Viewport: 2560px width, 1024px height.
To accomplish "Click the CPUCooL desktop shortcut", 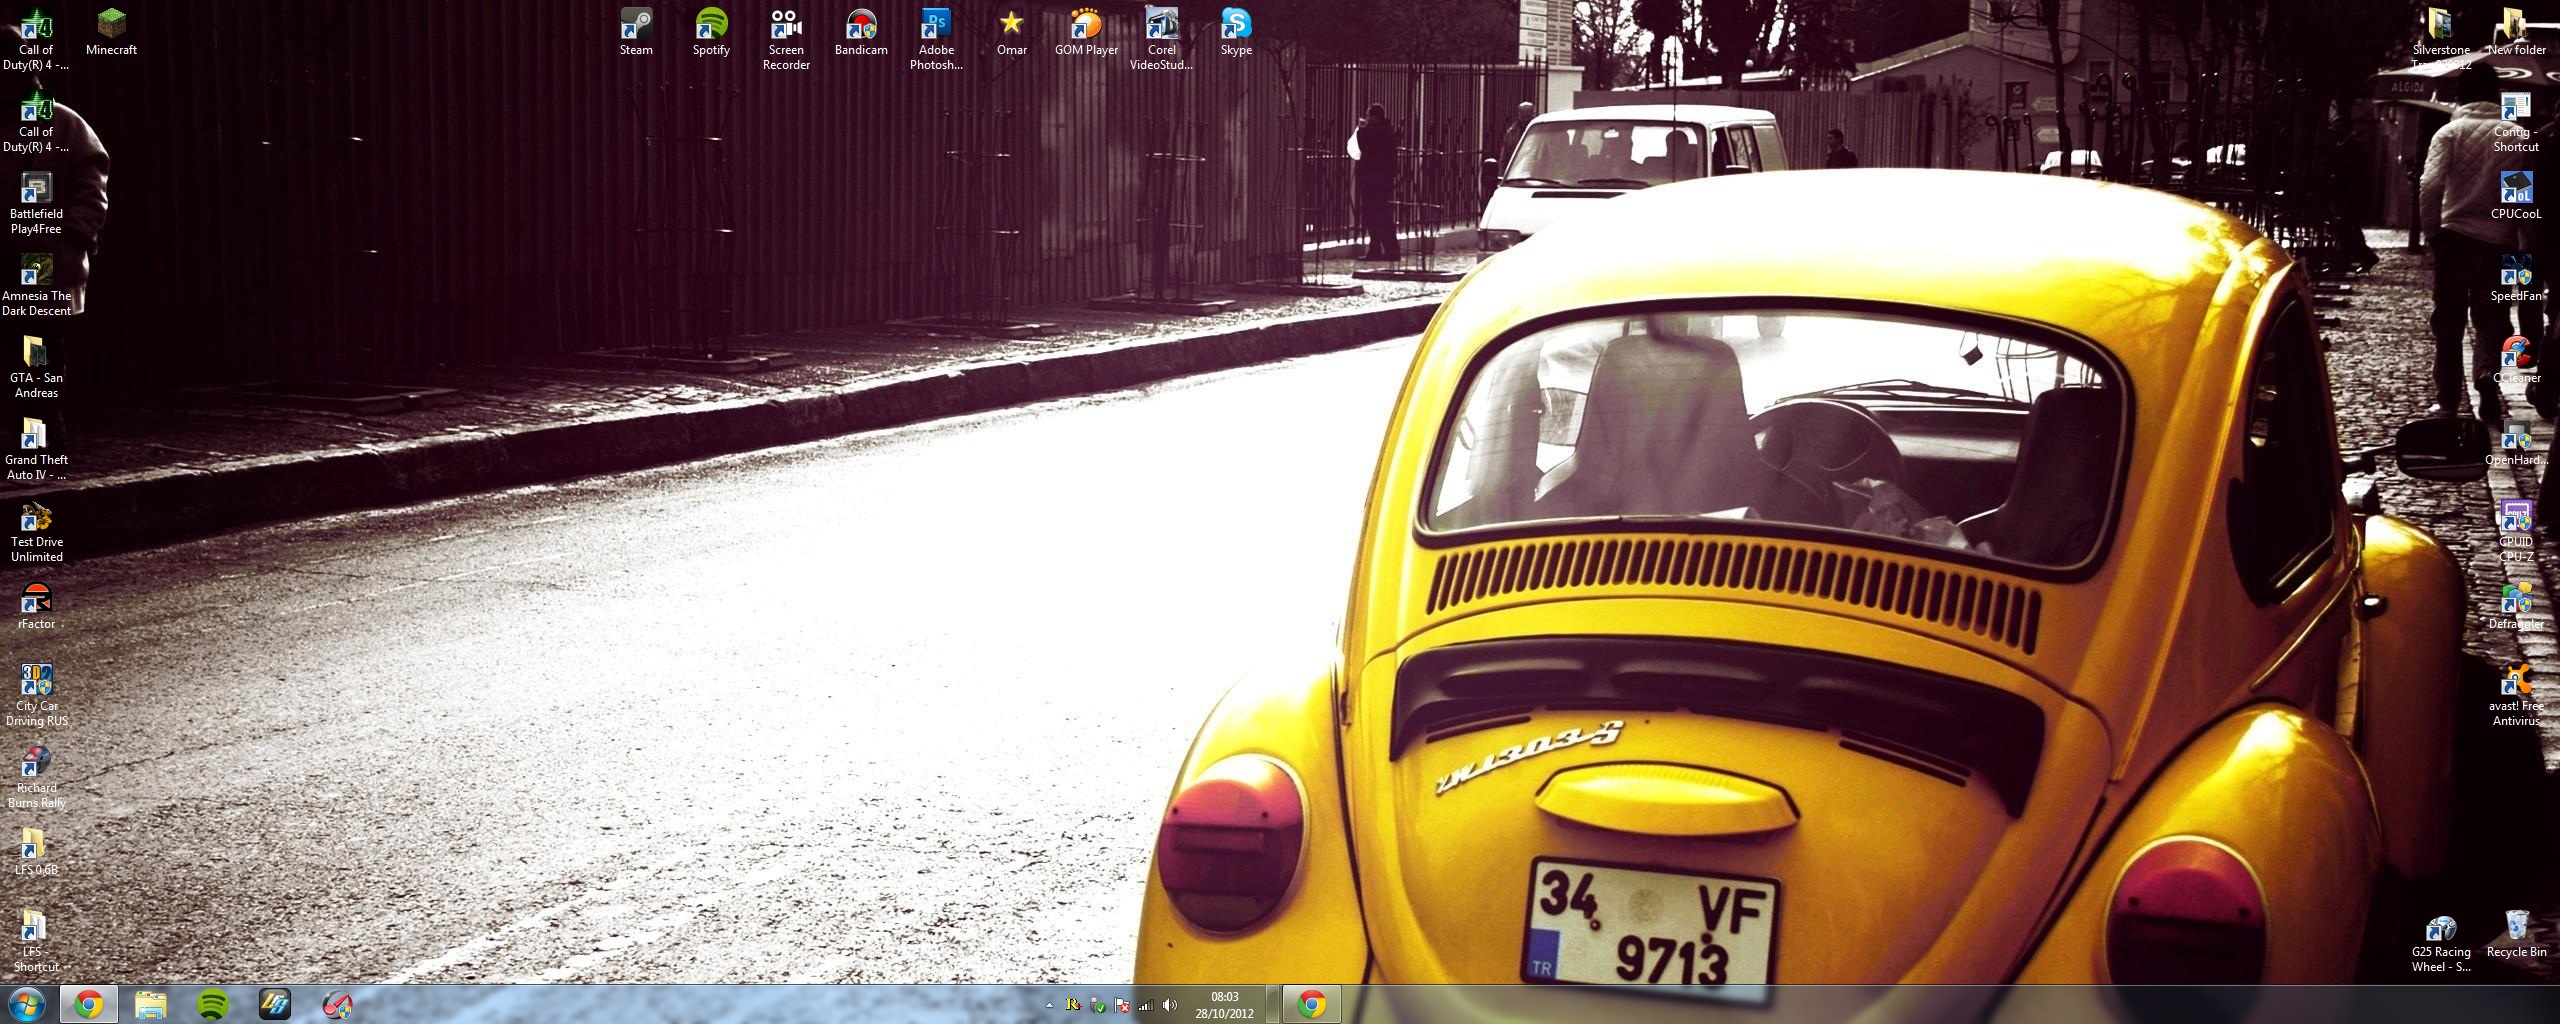I will 2516,196.
